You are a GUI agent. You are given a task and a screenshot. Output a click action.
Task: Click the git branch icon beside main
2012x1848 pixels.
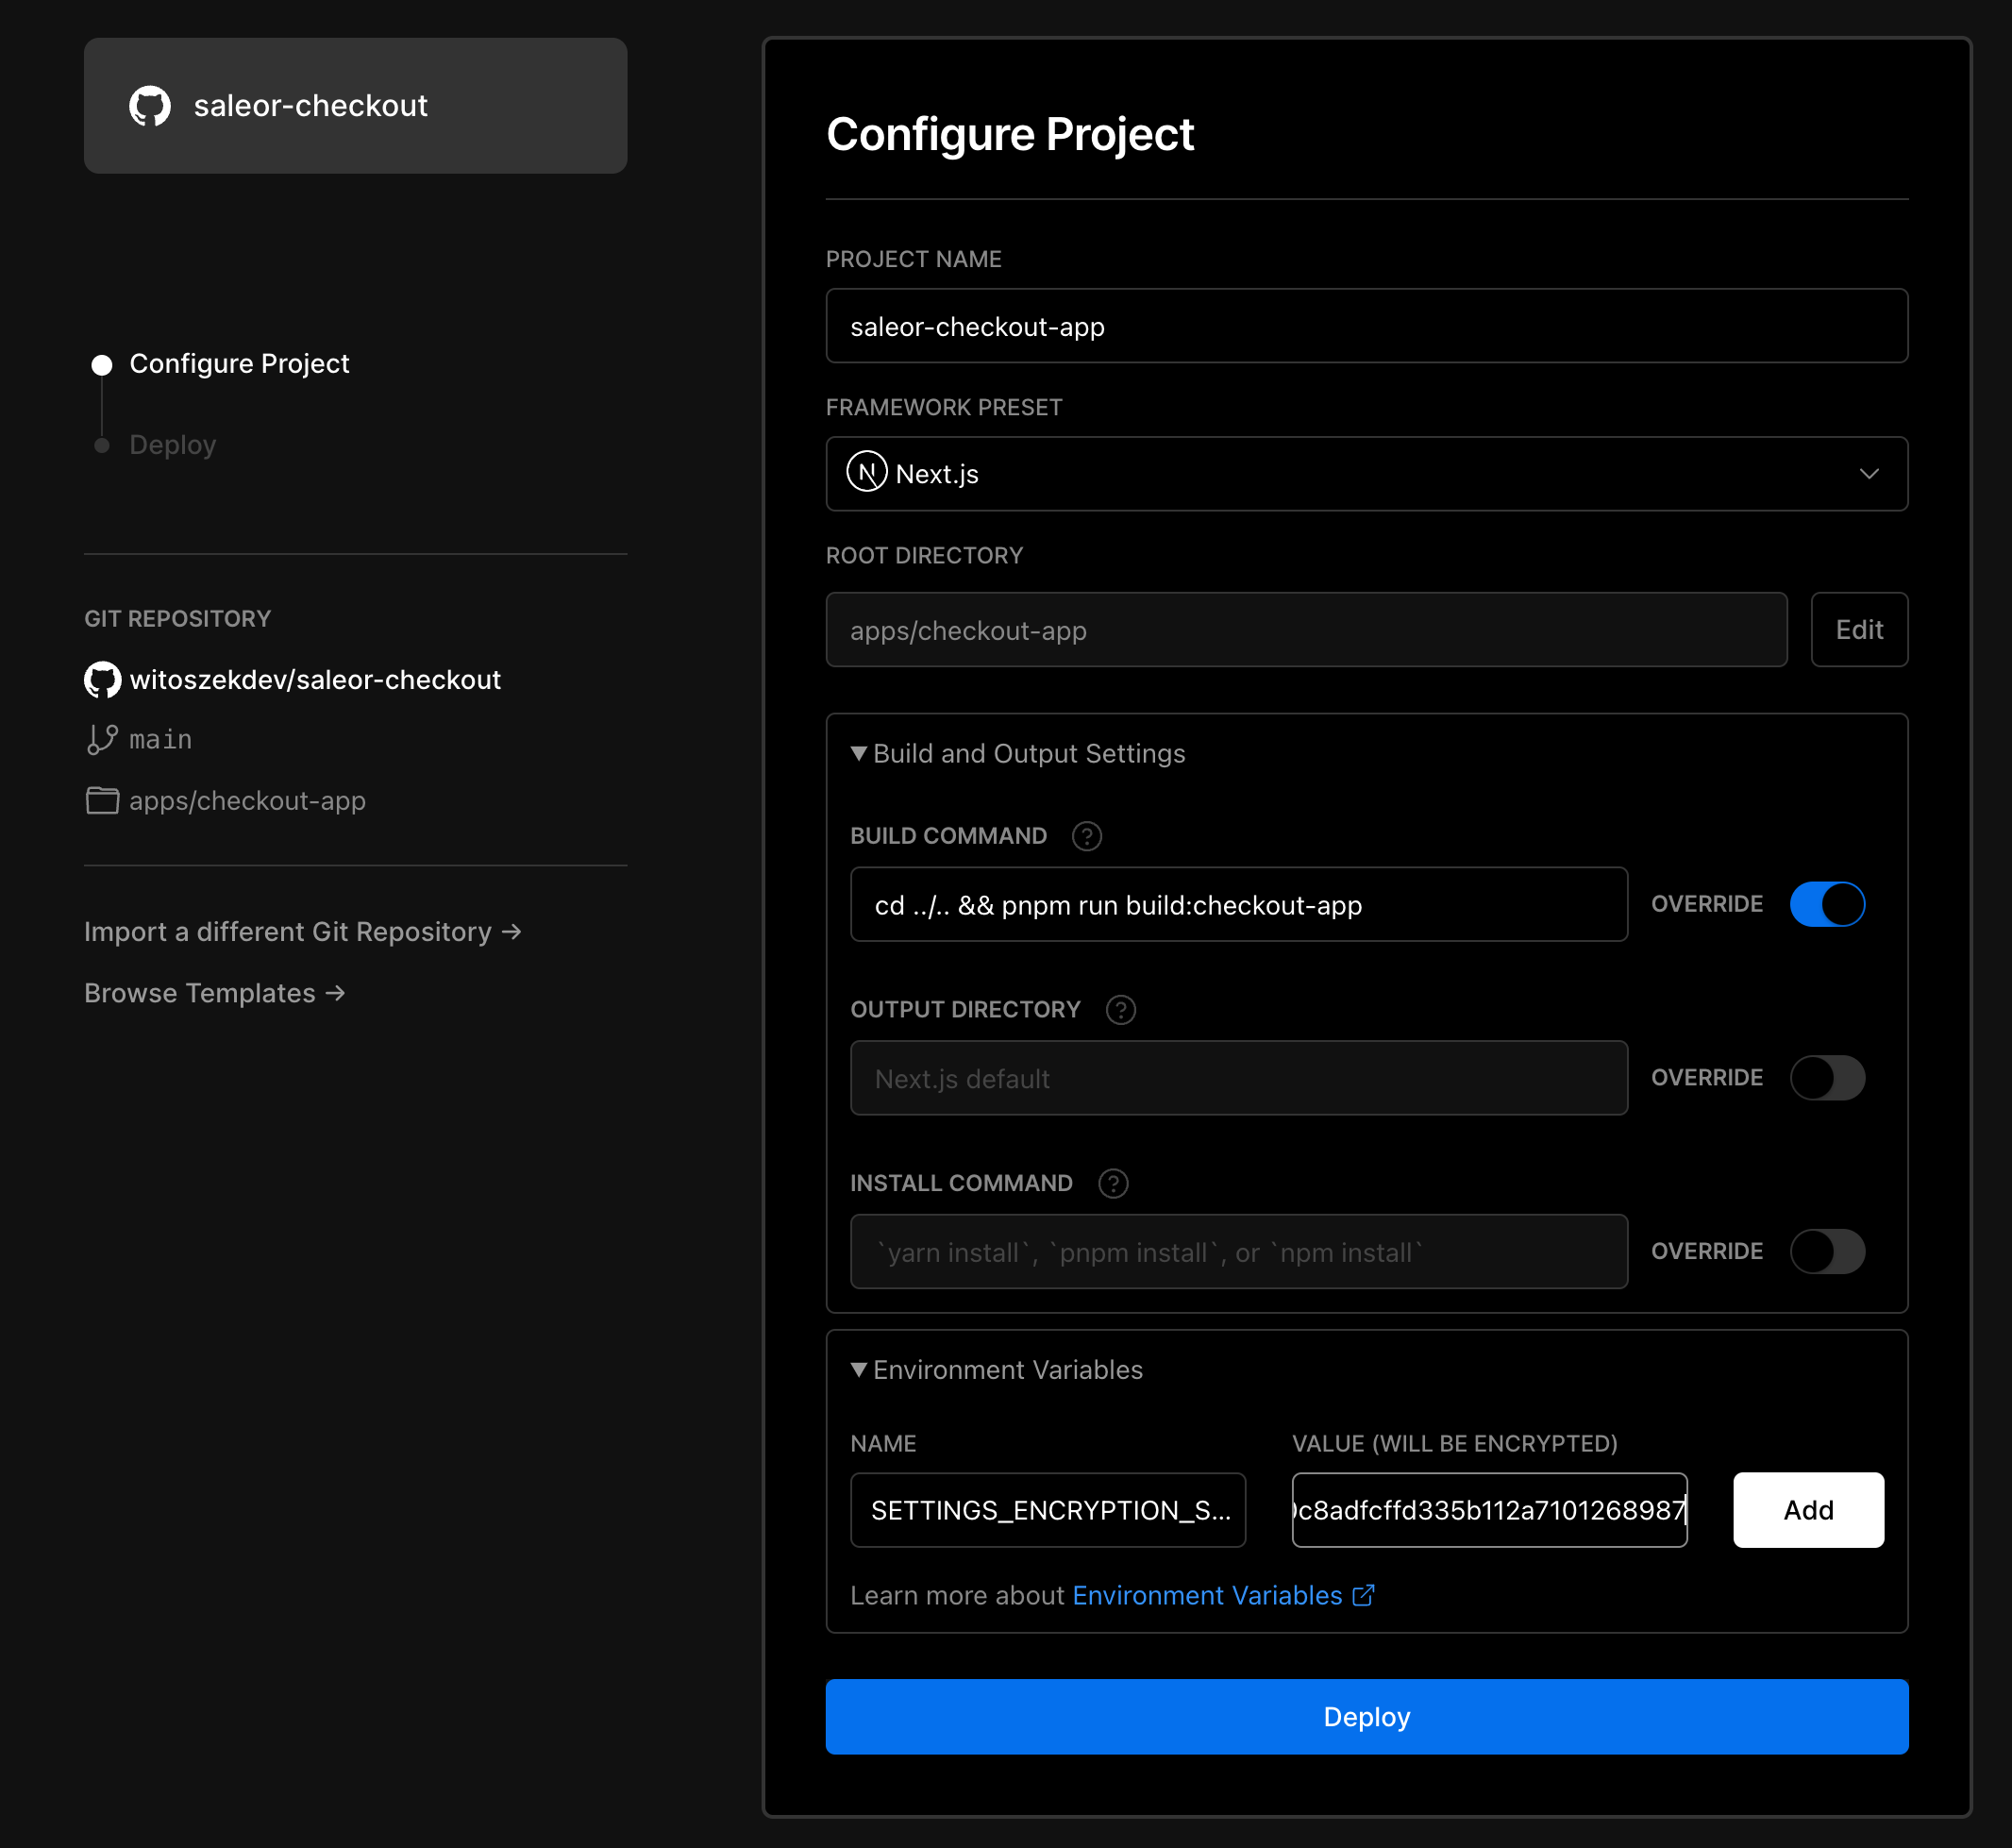click(102, 740)
